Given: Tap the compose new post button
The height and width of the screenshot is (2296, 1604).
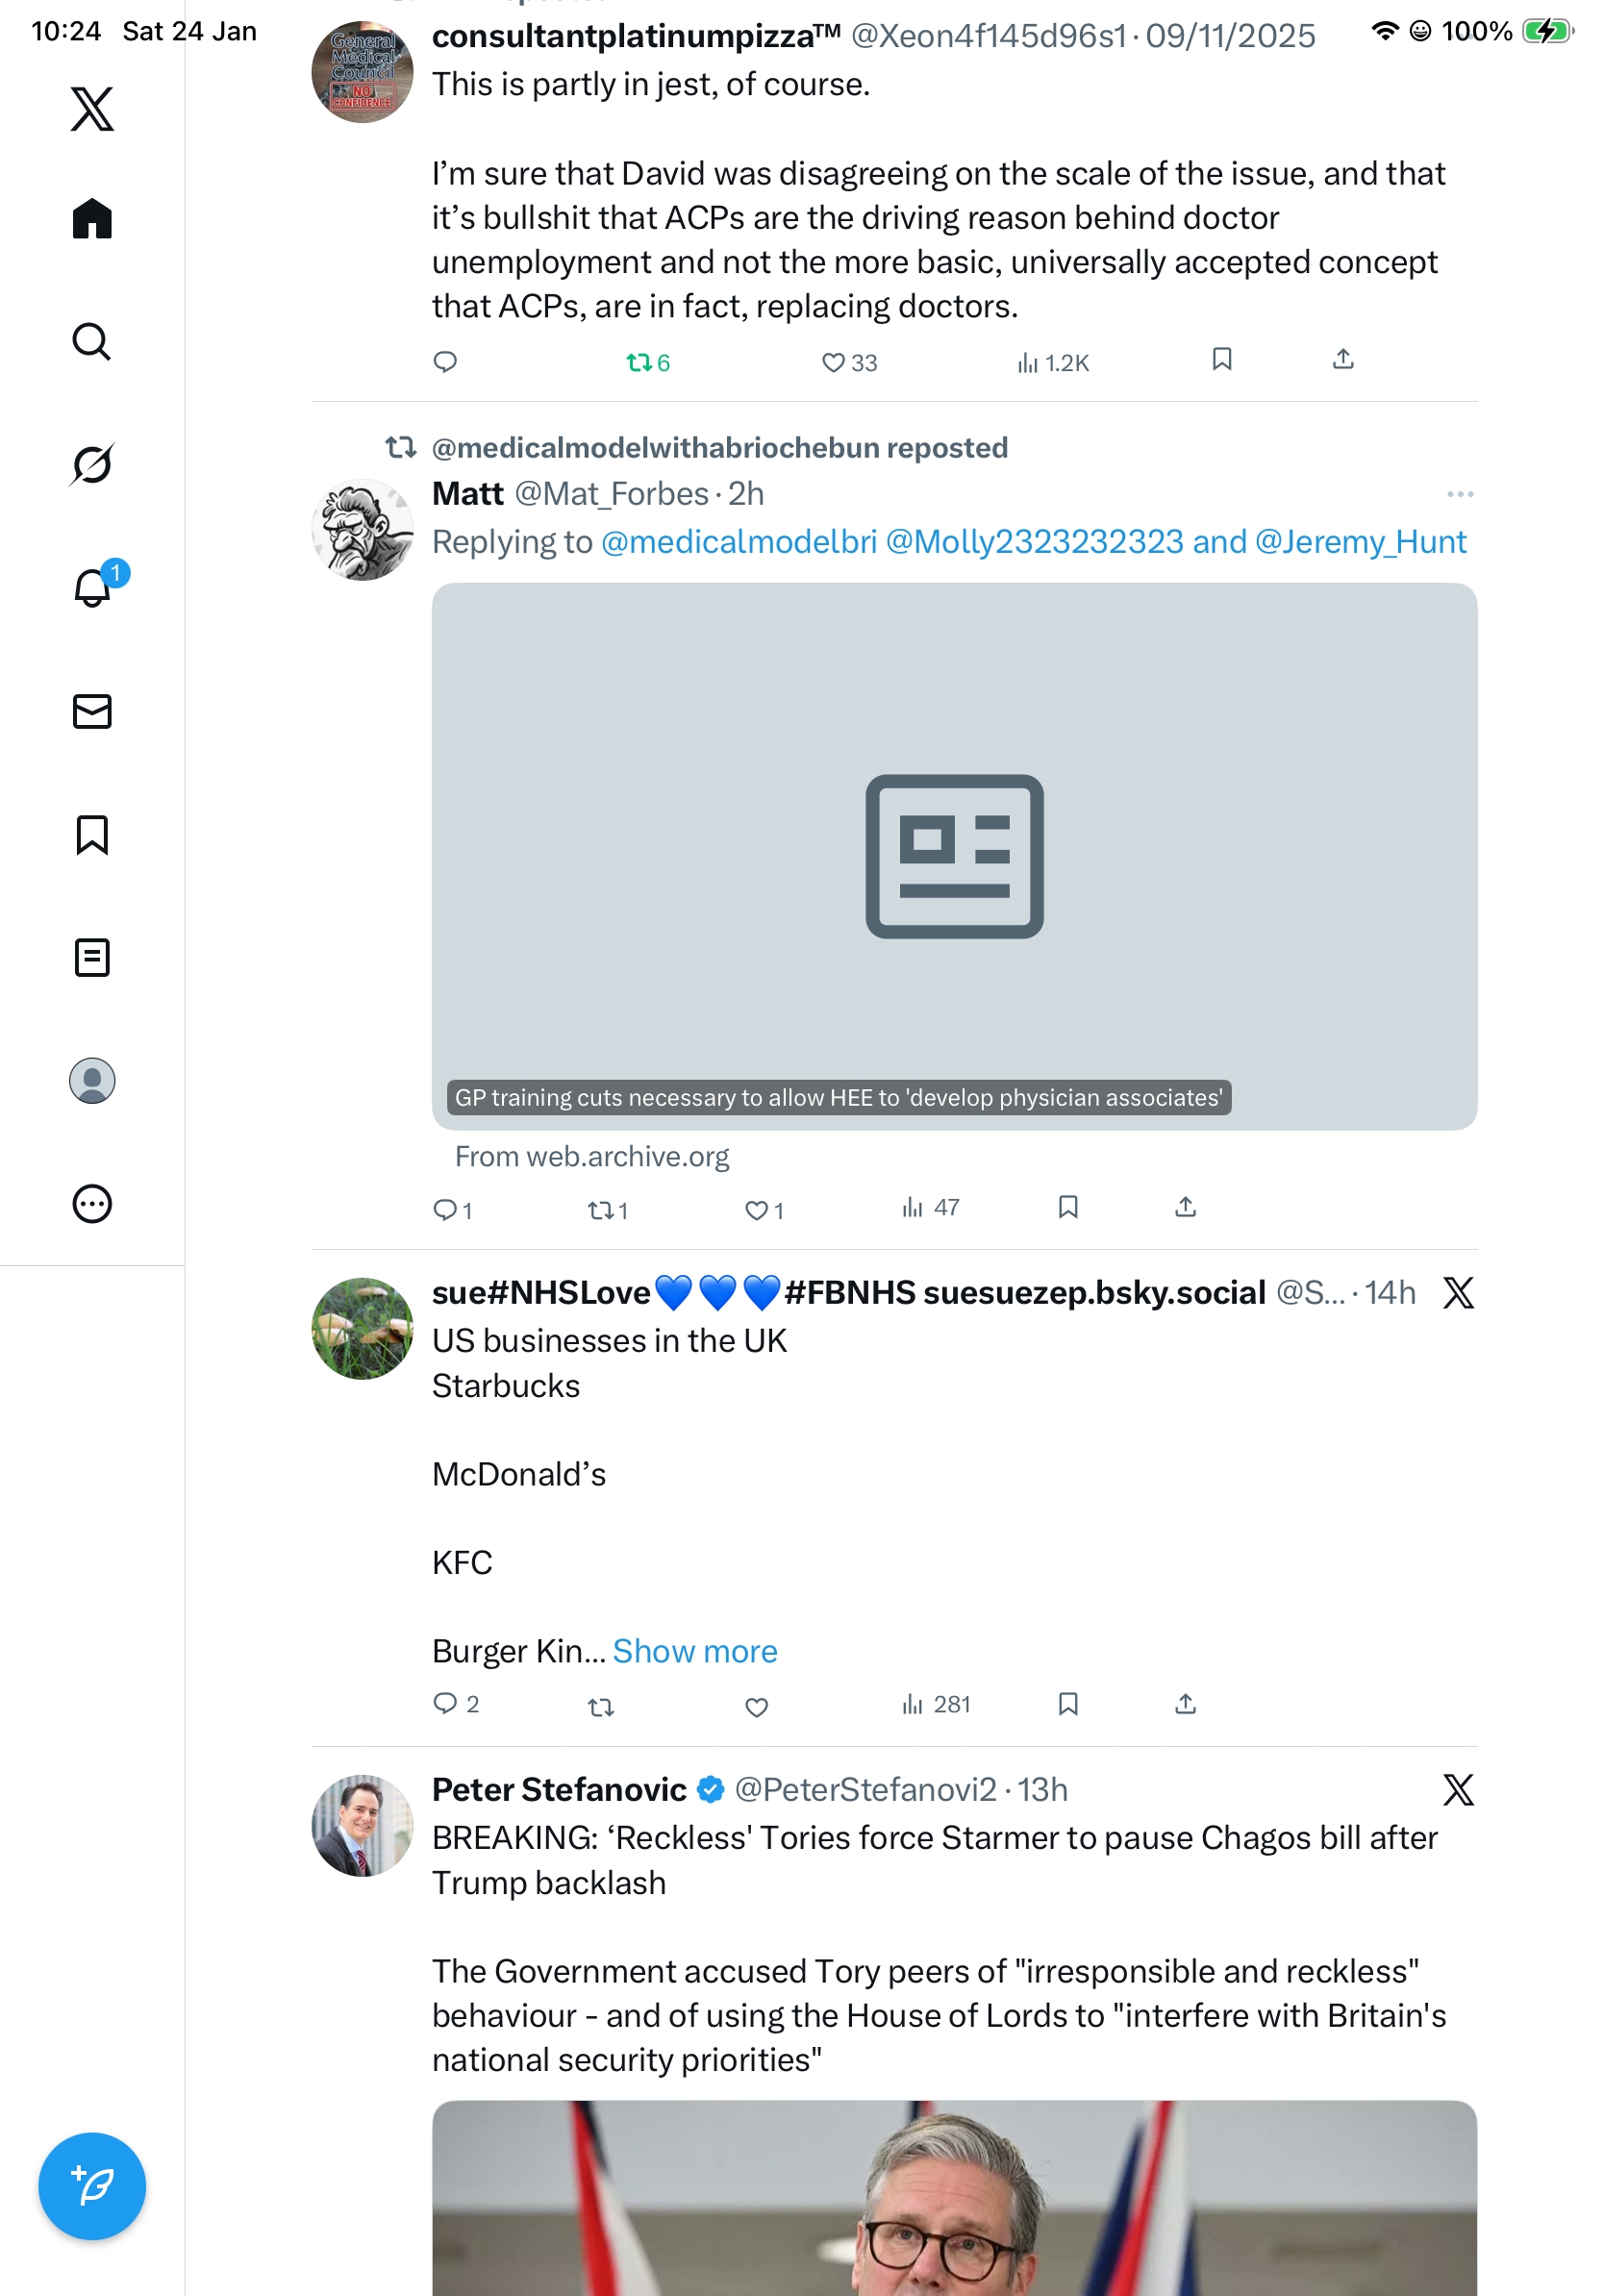Looking at the screenshot, I should pyautogui.click(x=92, y=2186).
